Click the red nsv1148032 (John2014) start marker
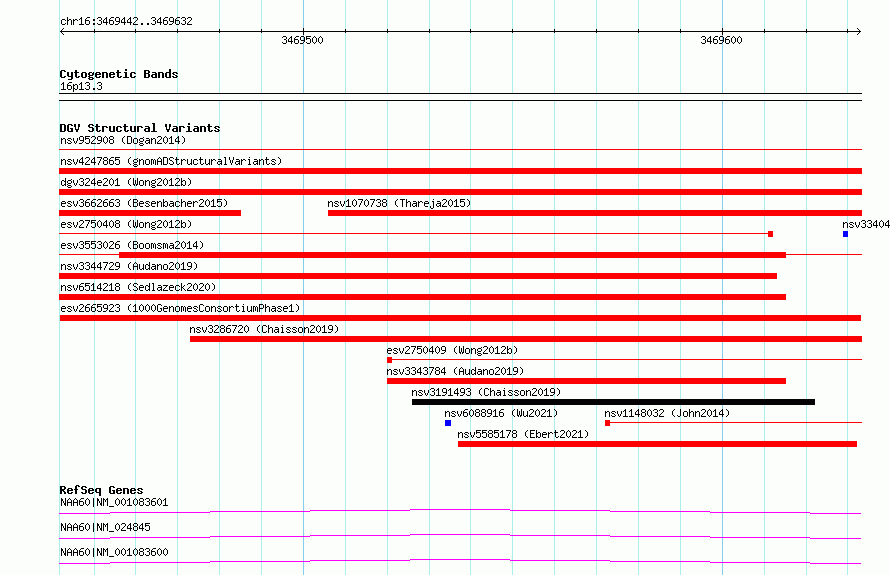The height and width of the screenshot is (575, 890). tap(607, 423)
